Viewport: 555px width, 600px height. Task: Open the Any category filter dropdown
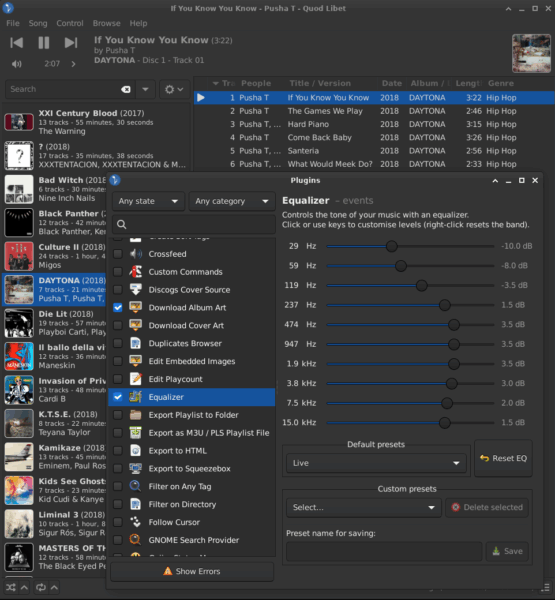point(232,201)
